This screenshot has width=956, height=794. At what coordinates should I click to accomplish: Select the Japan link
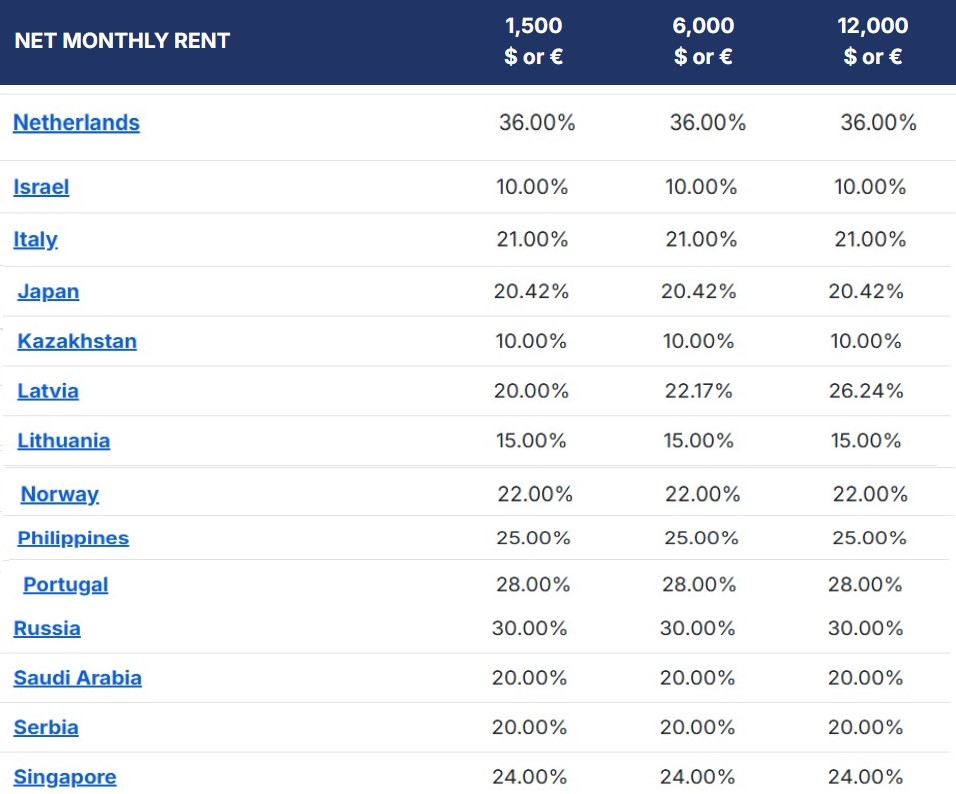[48, 292]
